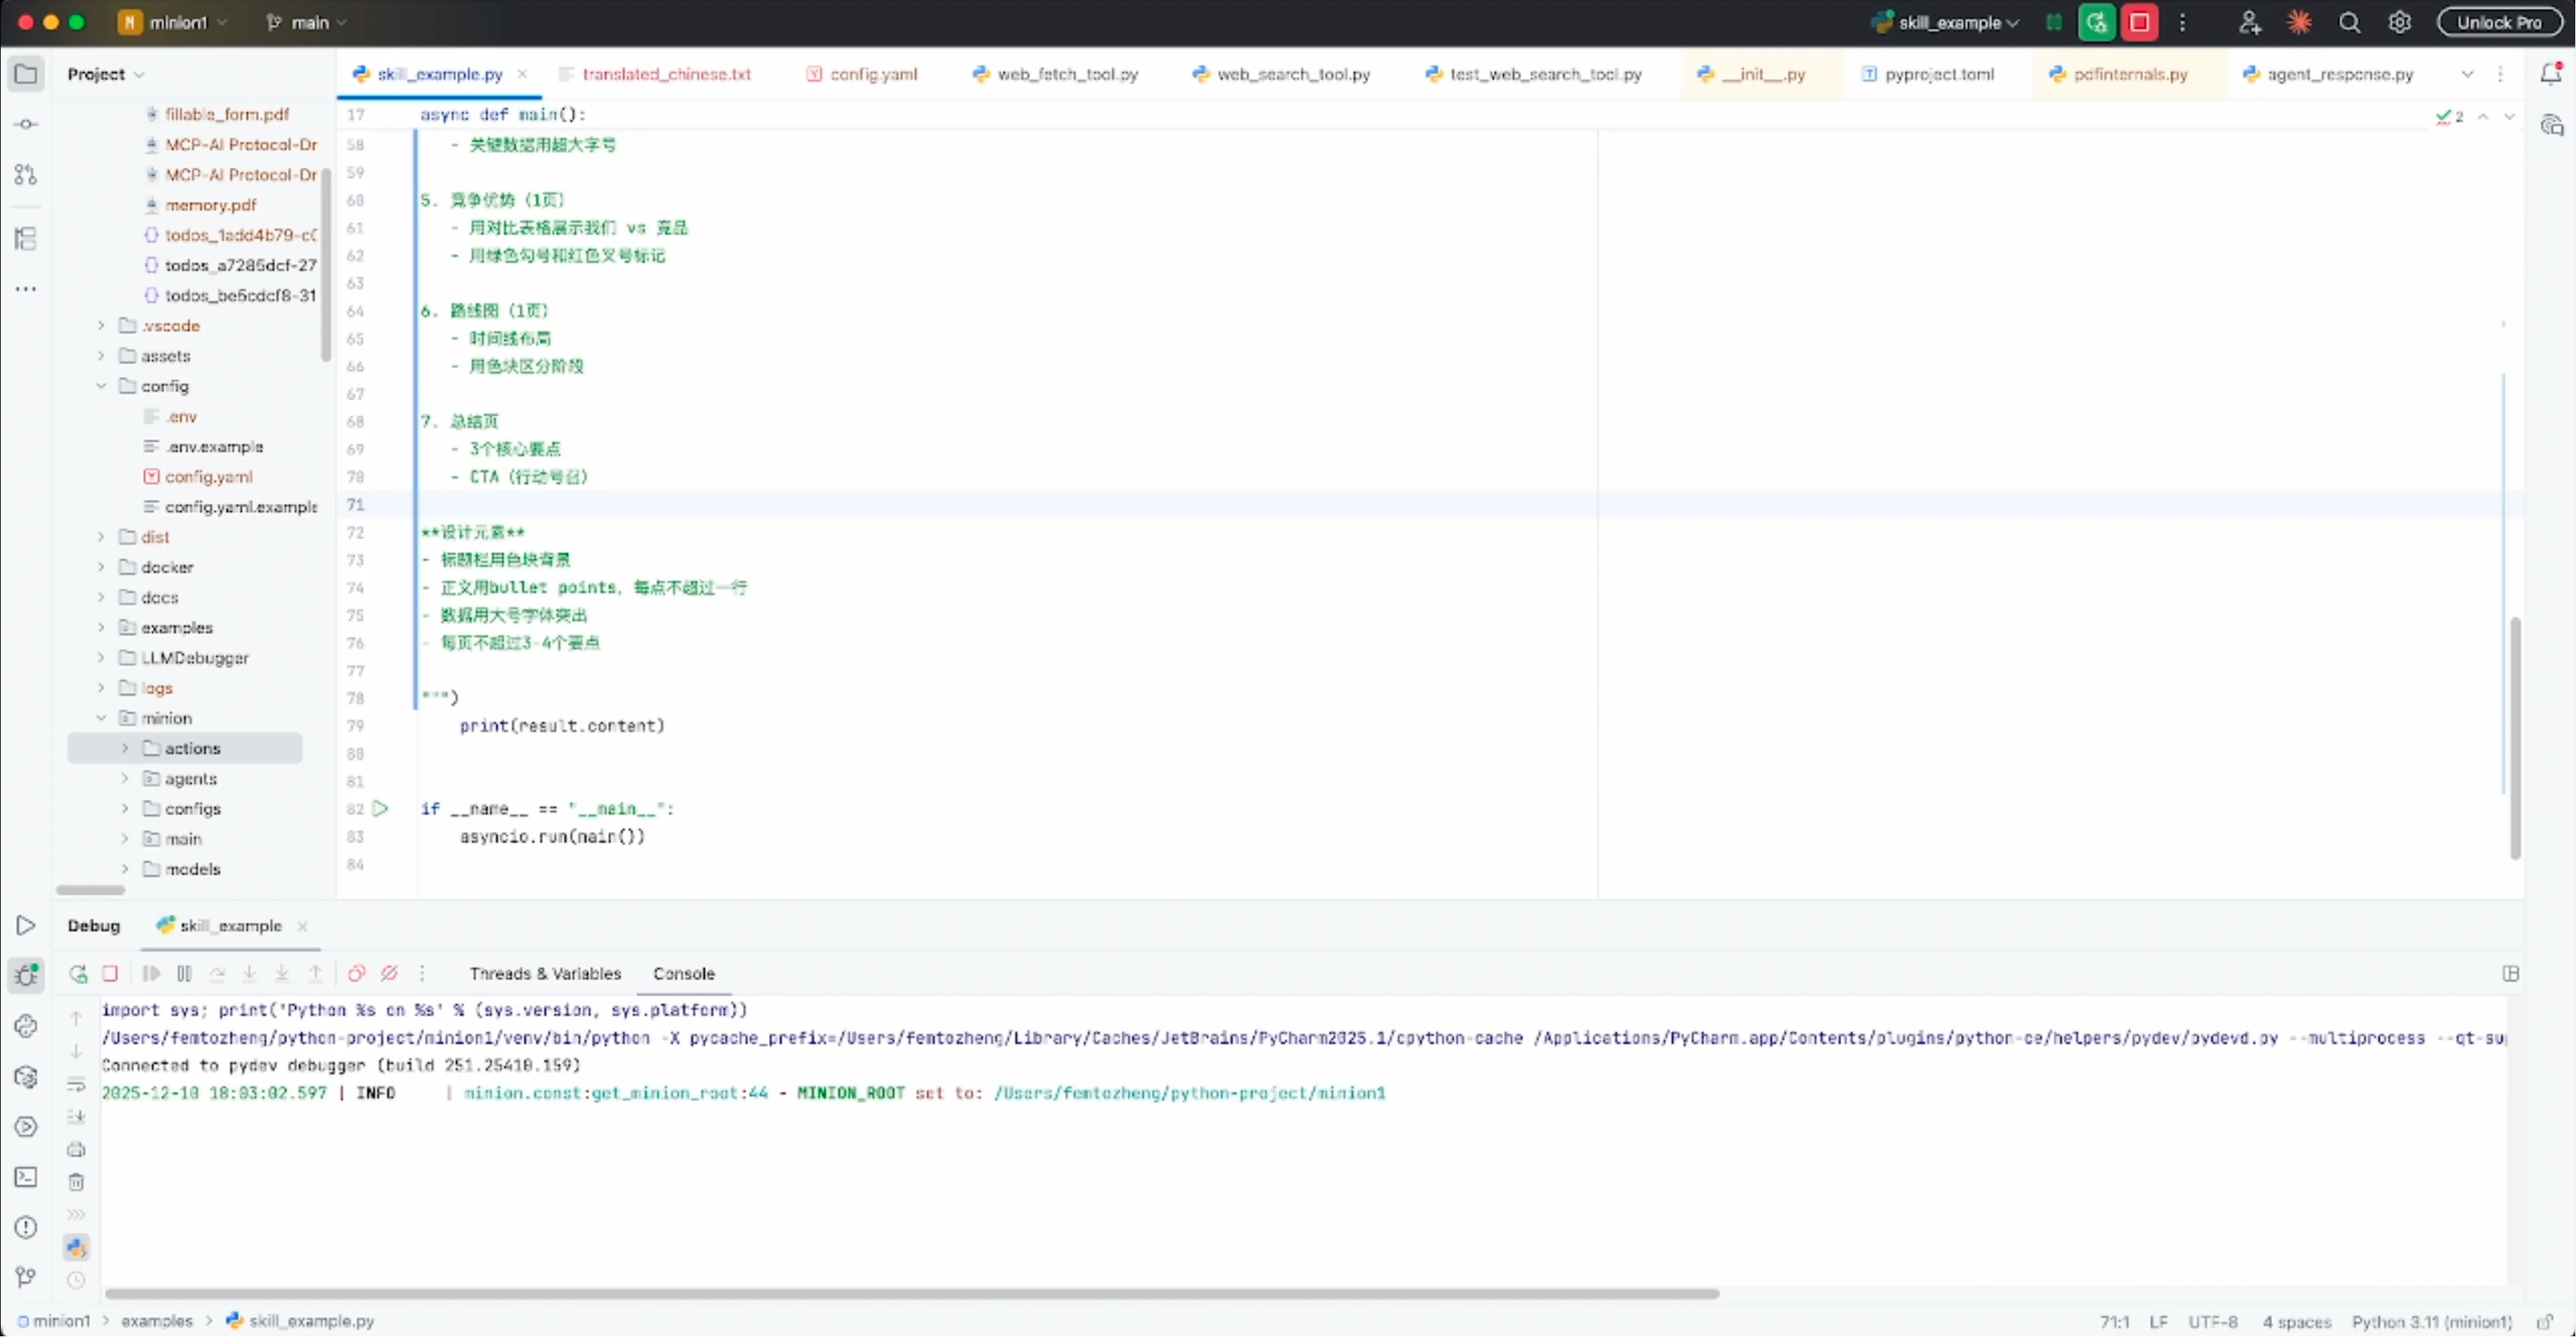Click the Clear All trash icon in console
This screenshot has width=2576, height=1337.
click(x=76, y=1182)
